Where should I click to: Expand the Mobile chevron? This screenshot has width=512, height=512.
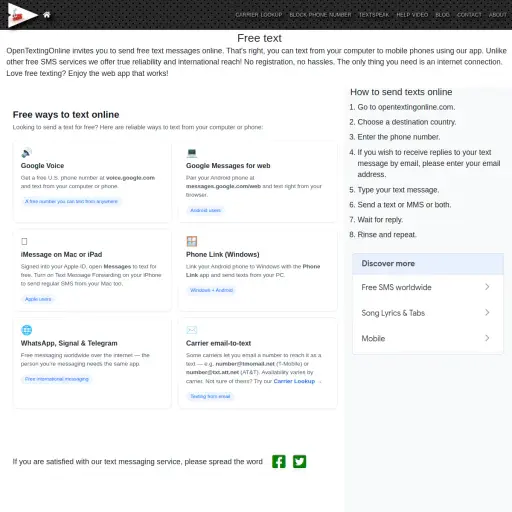(487, 338)
